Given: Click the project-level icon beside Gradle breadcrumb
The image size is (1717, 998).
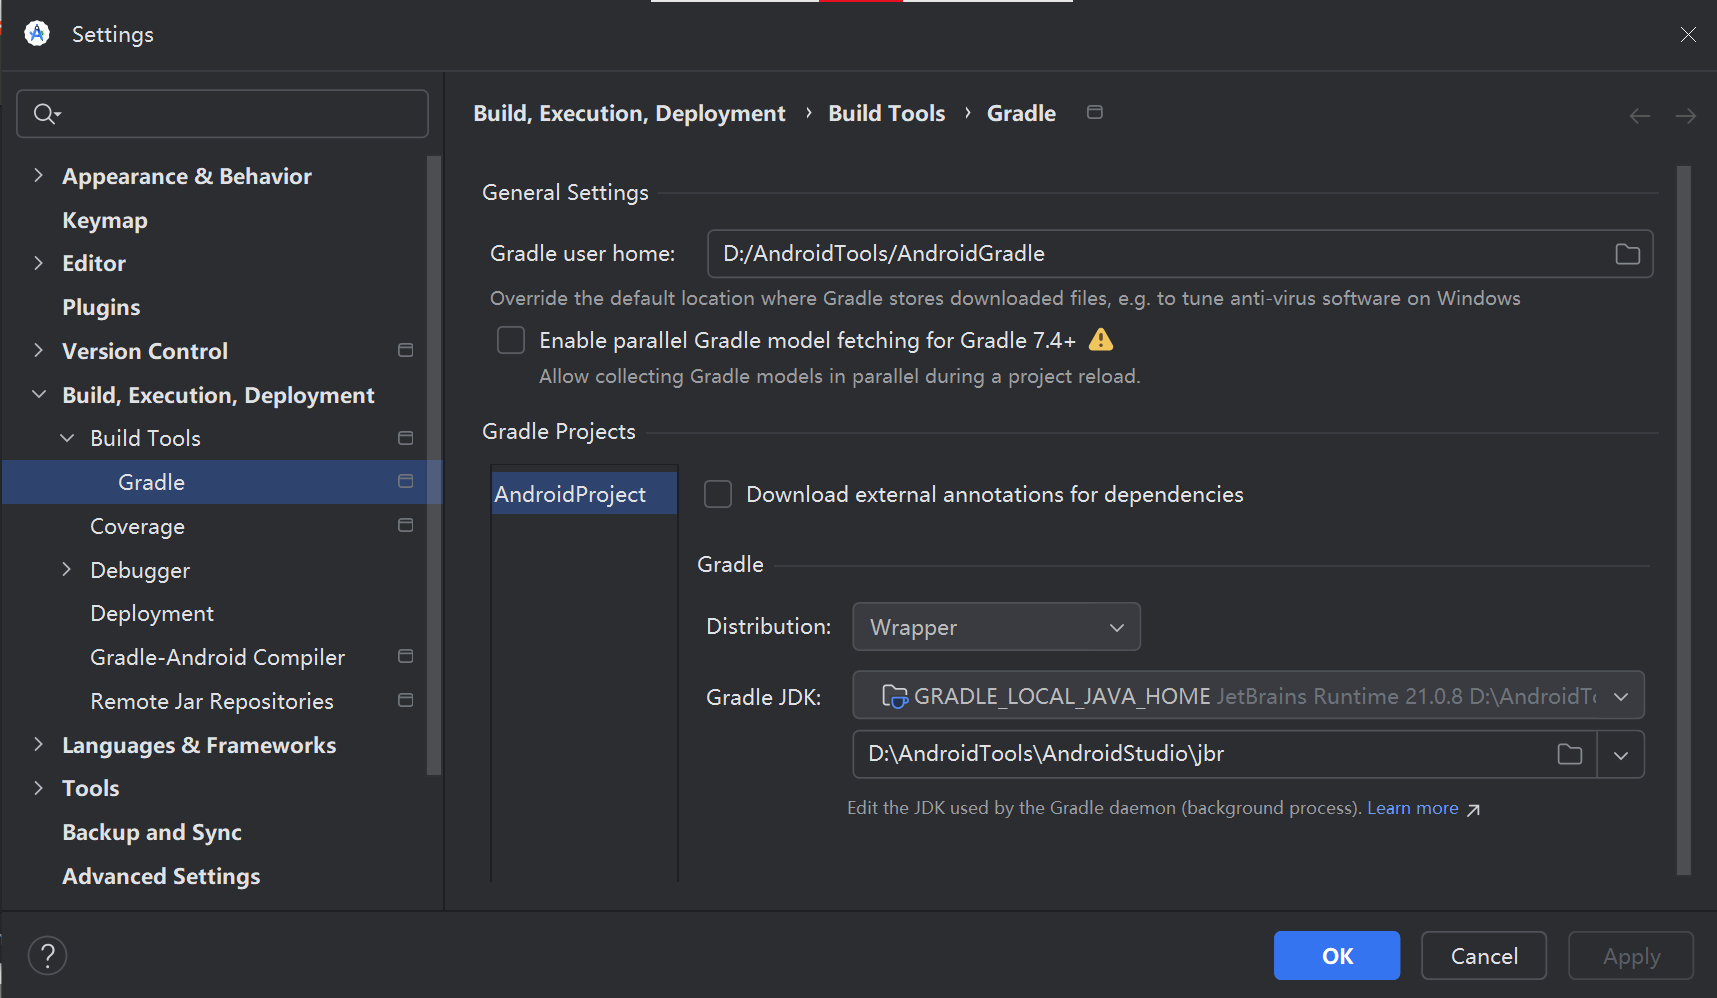Looking at the screenshot, I should click(1095, 113).
